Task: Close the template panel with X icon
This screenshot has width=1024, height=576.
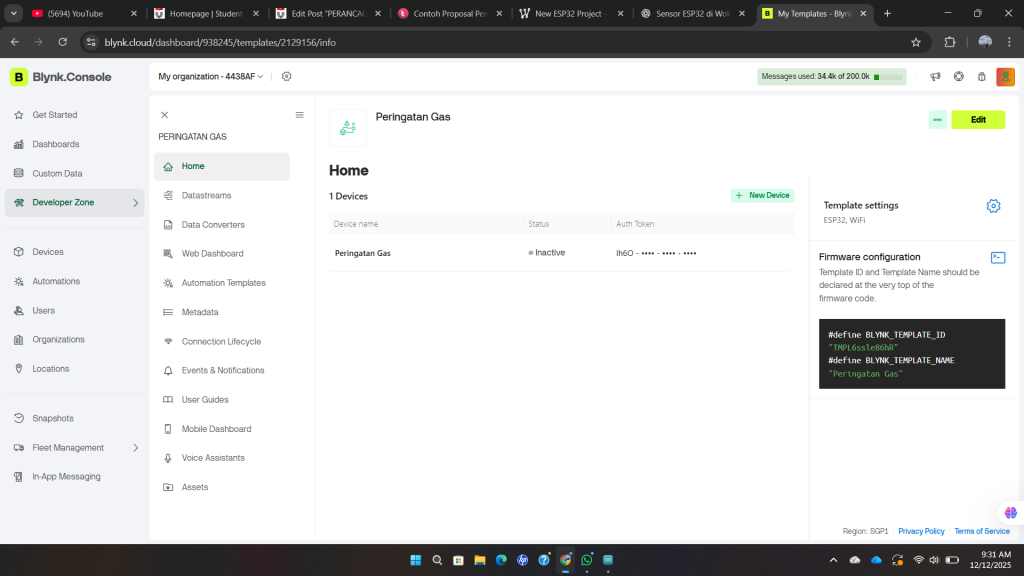Action: (x=165, y=115)
